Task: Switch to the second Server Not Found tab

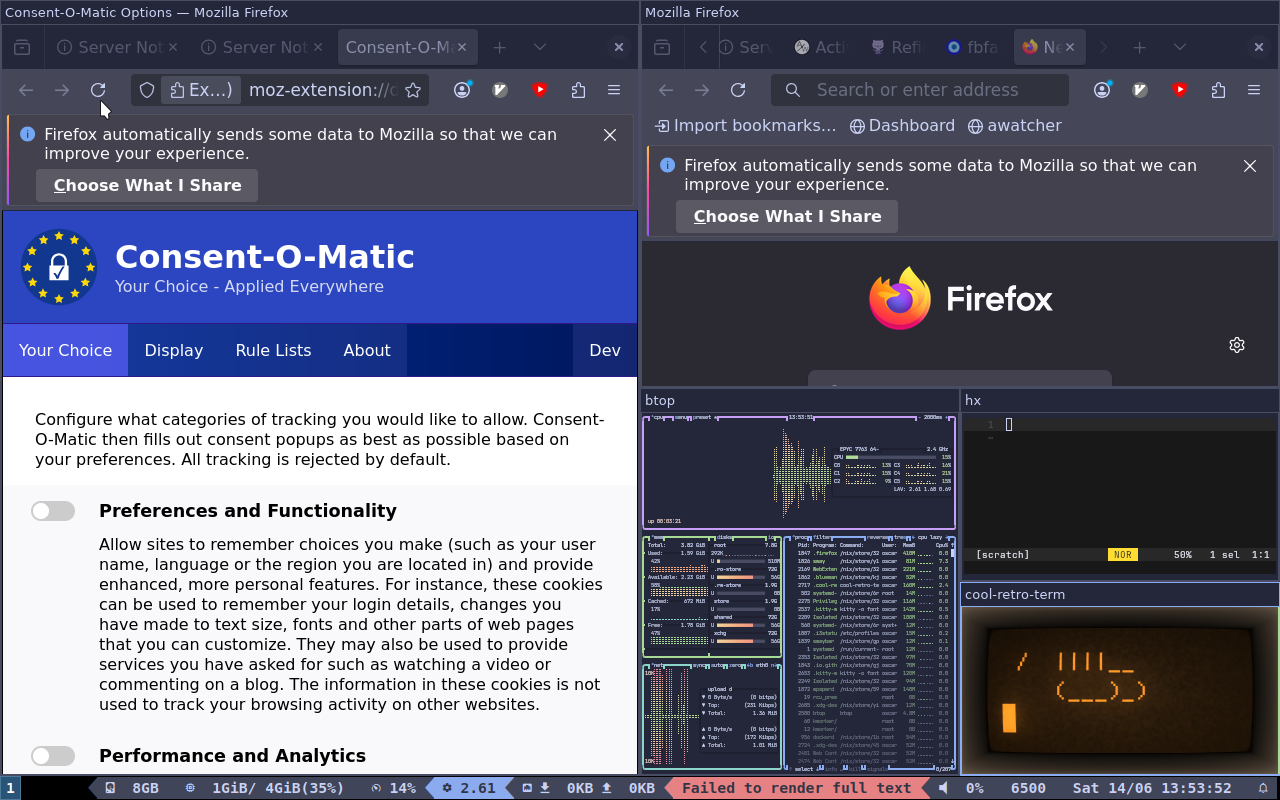Action: tap(260, 47)
